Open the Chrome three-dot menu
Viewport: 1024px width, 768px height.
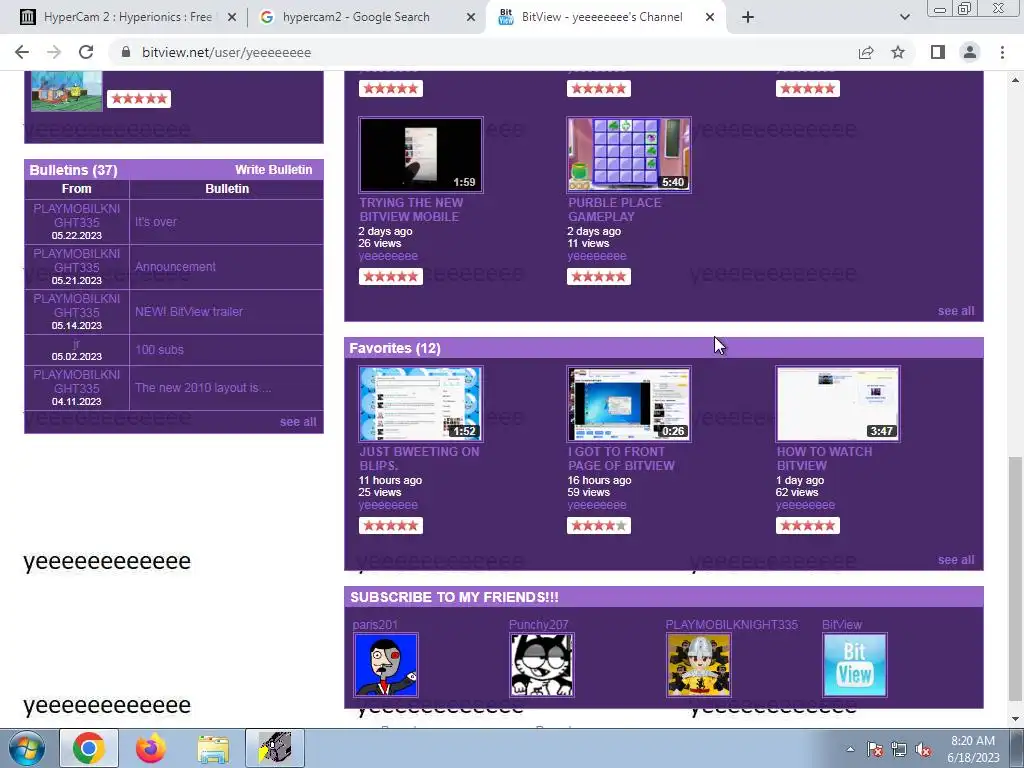(1002, 52)
